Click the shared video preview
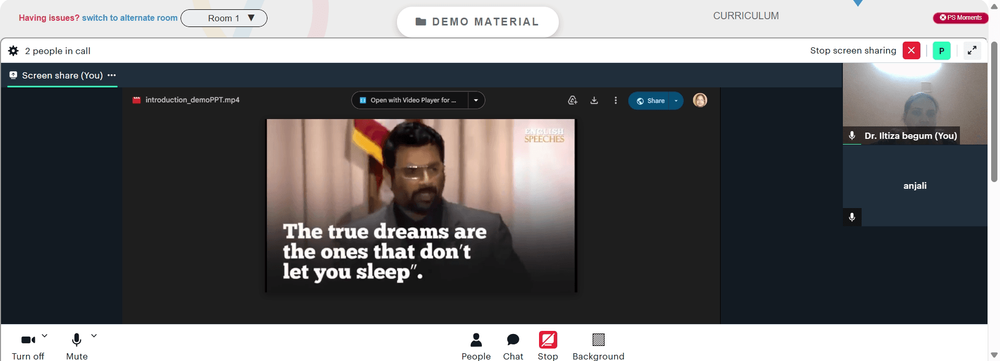1000x361 pixels. point(421,205)
